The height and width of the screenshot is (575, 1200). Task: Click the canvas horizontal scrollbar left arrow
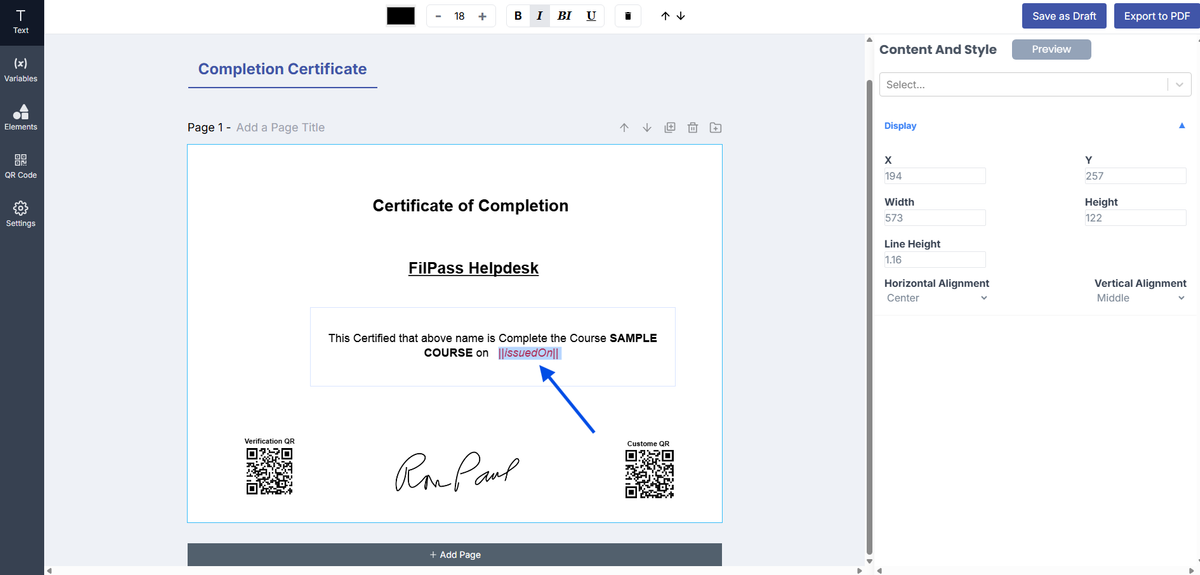click(50, 570)
